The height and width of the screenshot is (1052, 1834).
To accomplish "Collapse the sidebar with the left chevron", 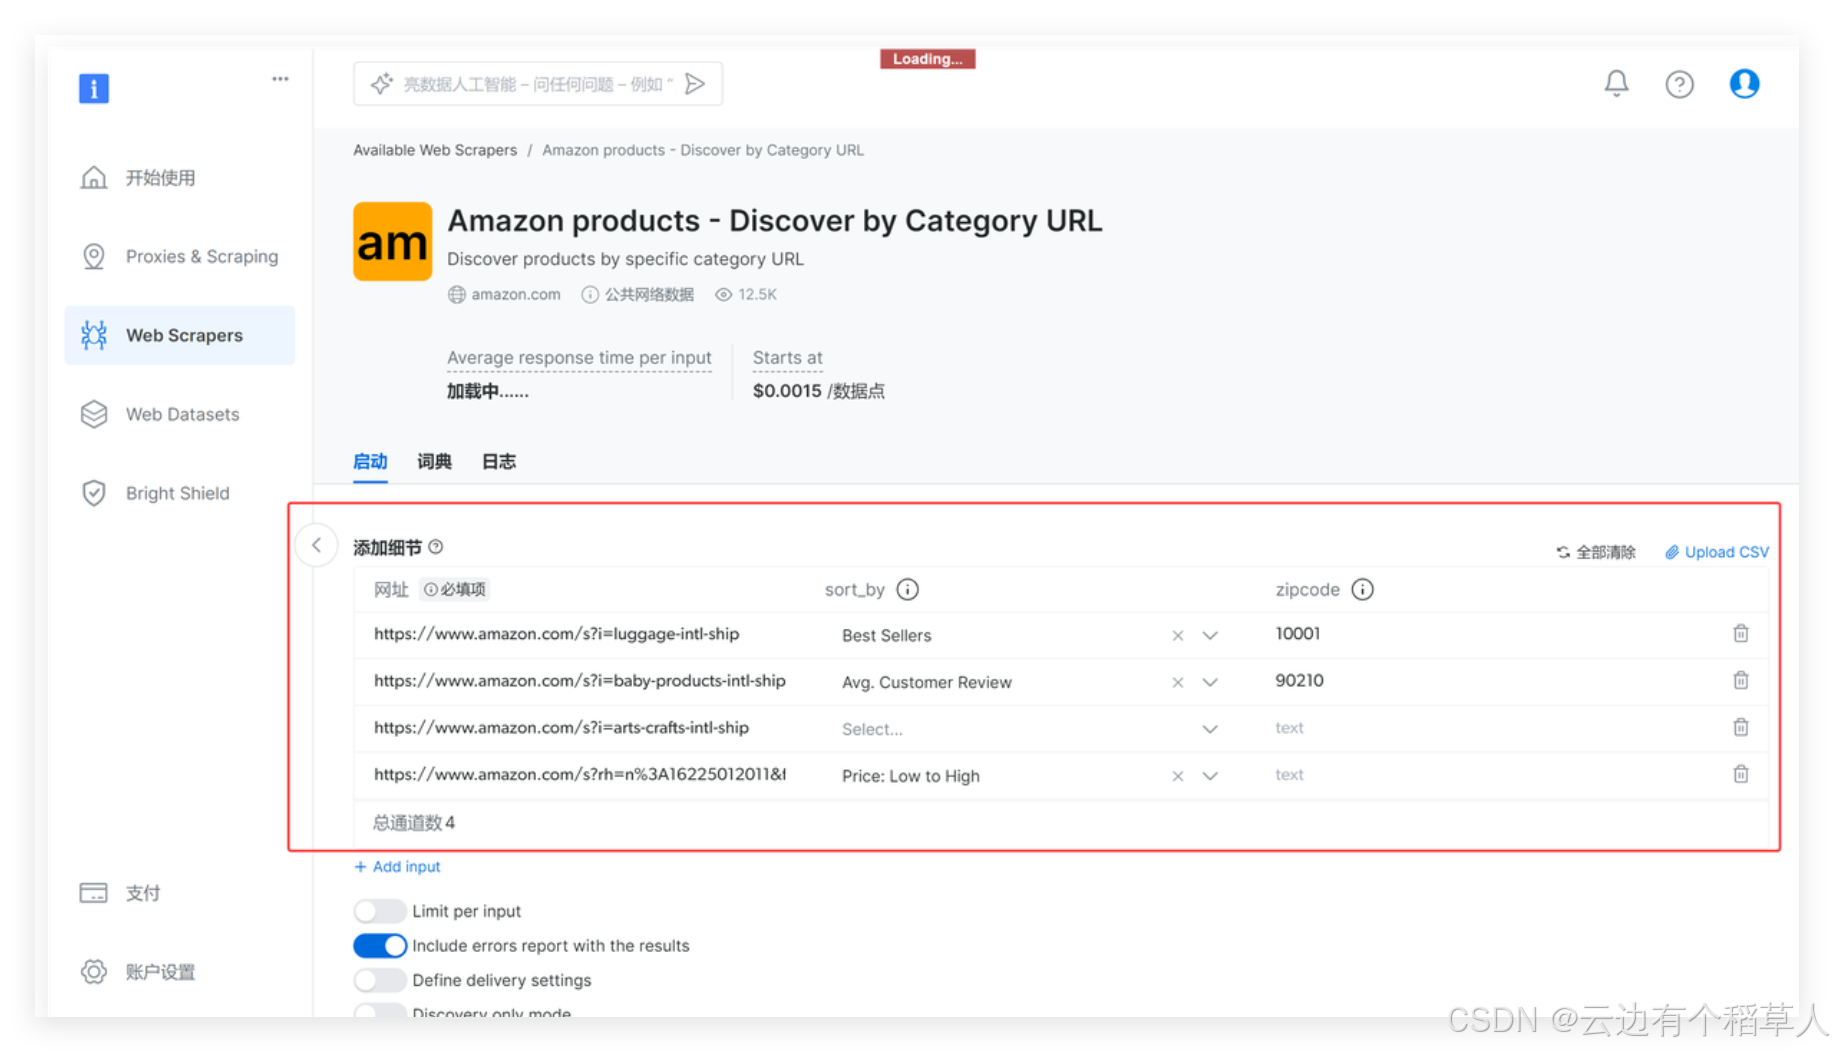I will point(316,545).
